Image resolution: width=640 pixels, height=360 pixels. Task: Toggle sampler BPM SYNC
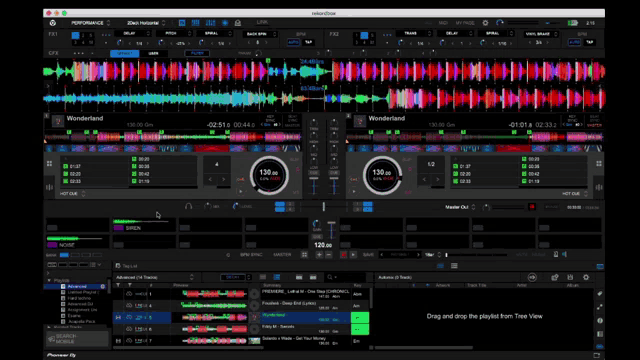251,255
